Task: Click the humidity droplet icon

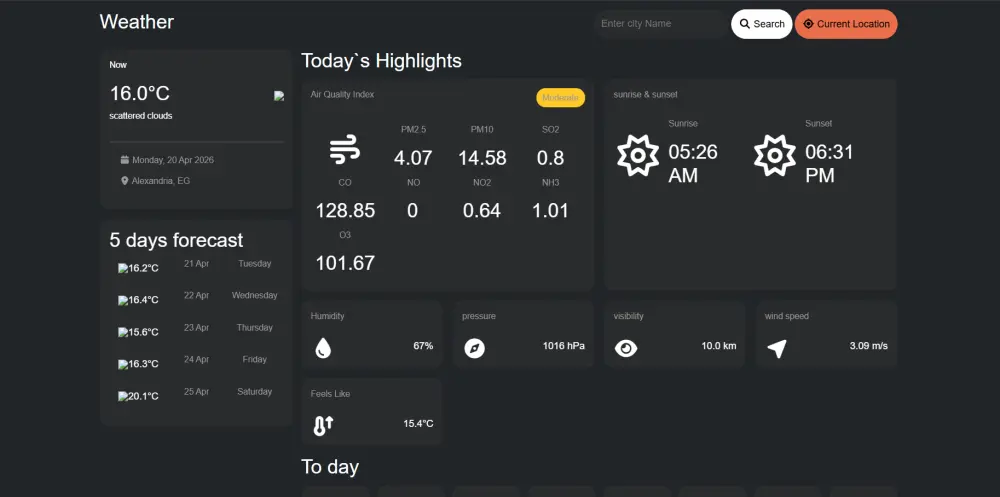Action: point(323,348)
